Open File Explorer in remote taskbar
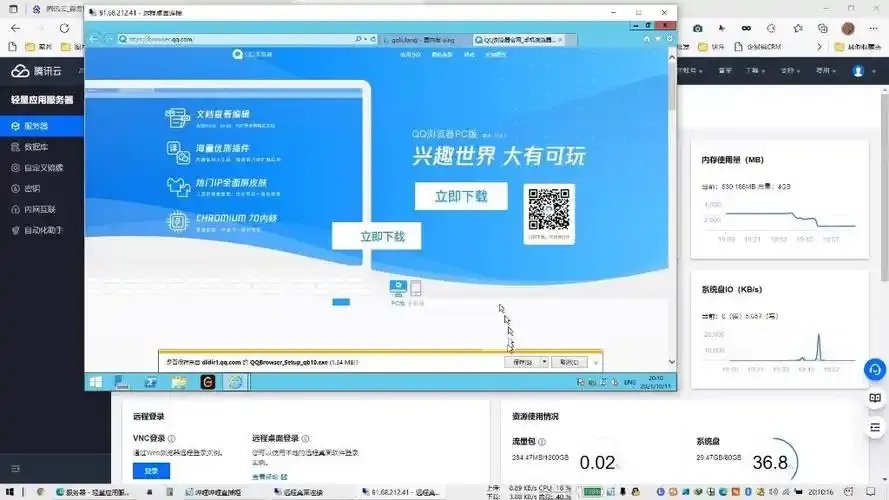 [x=179, y=382]
